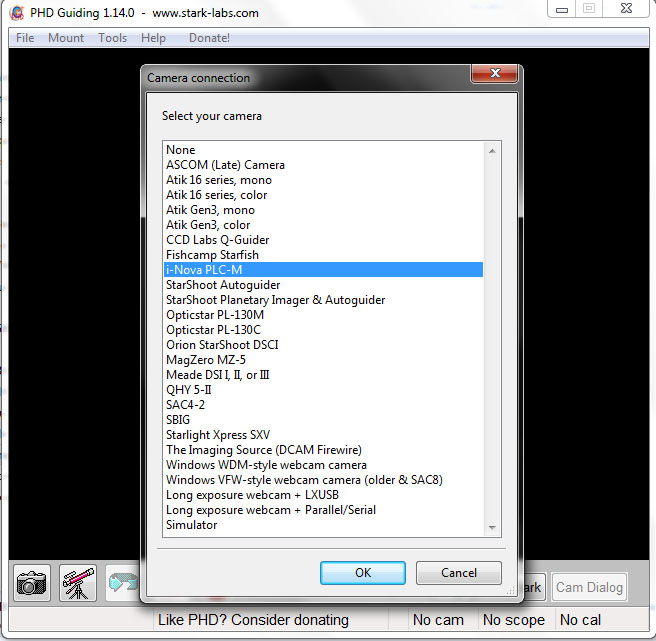Select Windows VFW-style webcam camera entry
656x641 pixels.
[323, 480]
